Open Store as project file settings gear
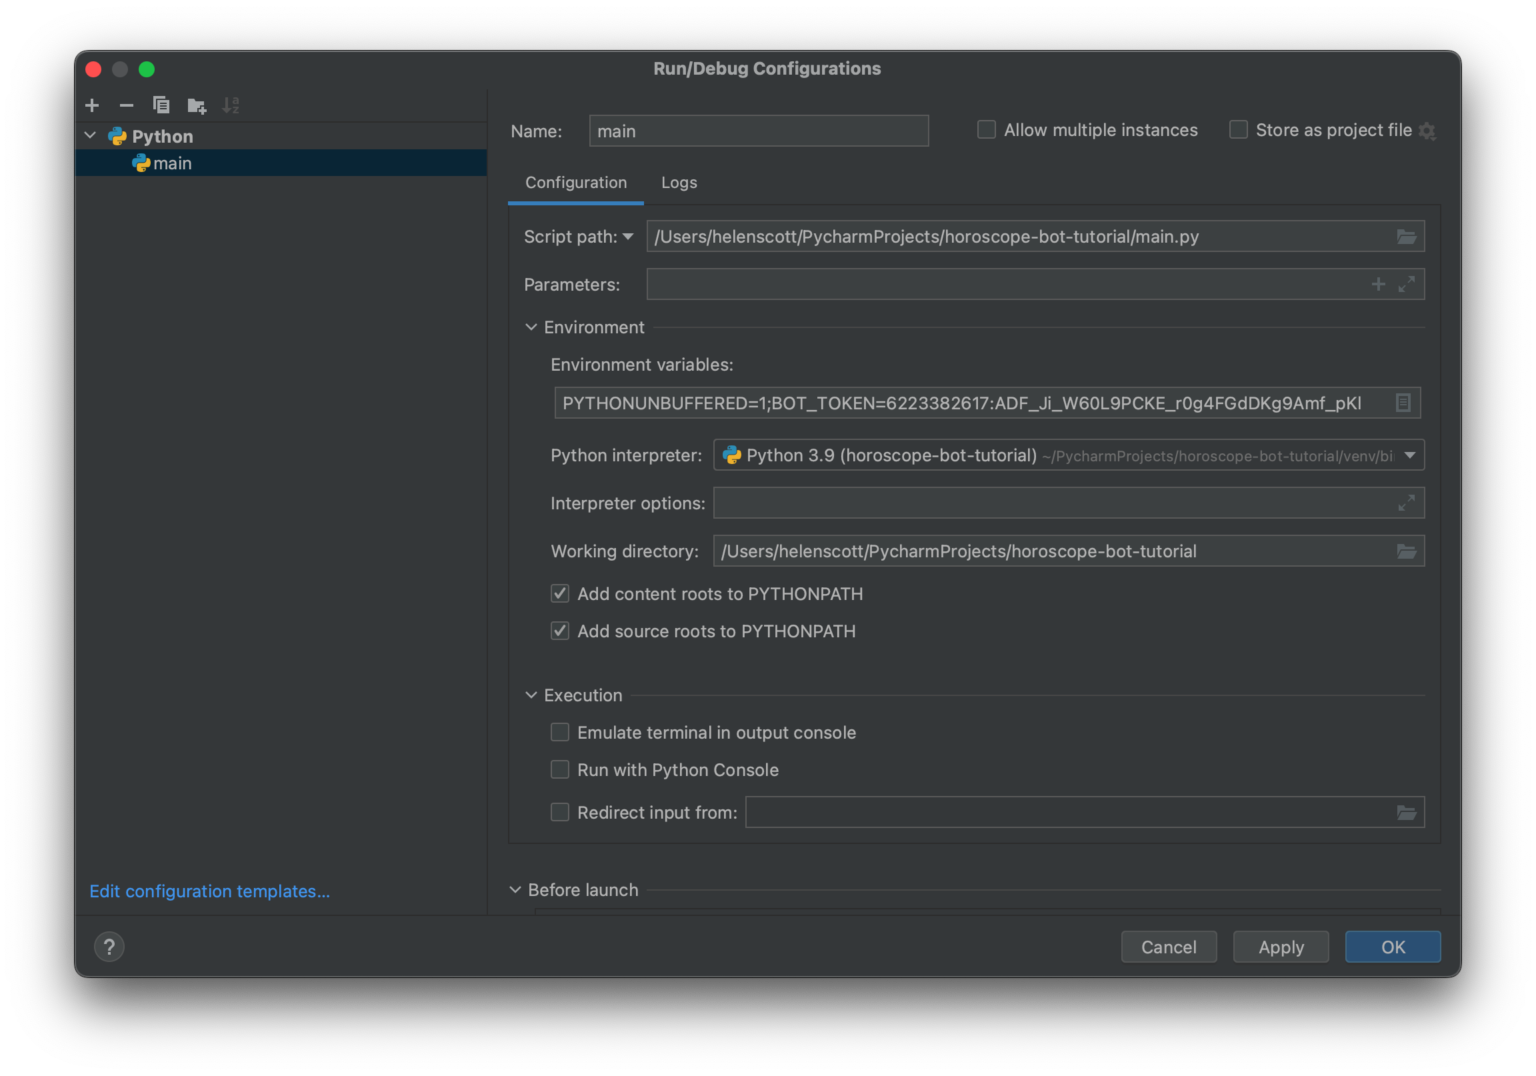 point(1427,130)
